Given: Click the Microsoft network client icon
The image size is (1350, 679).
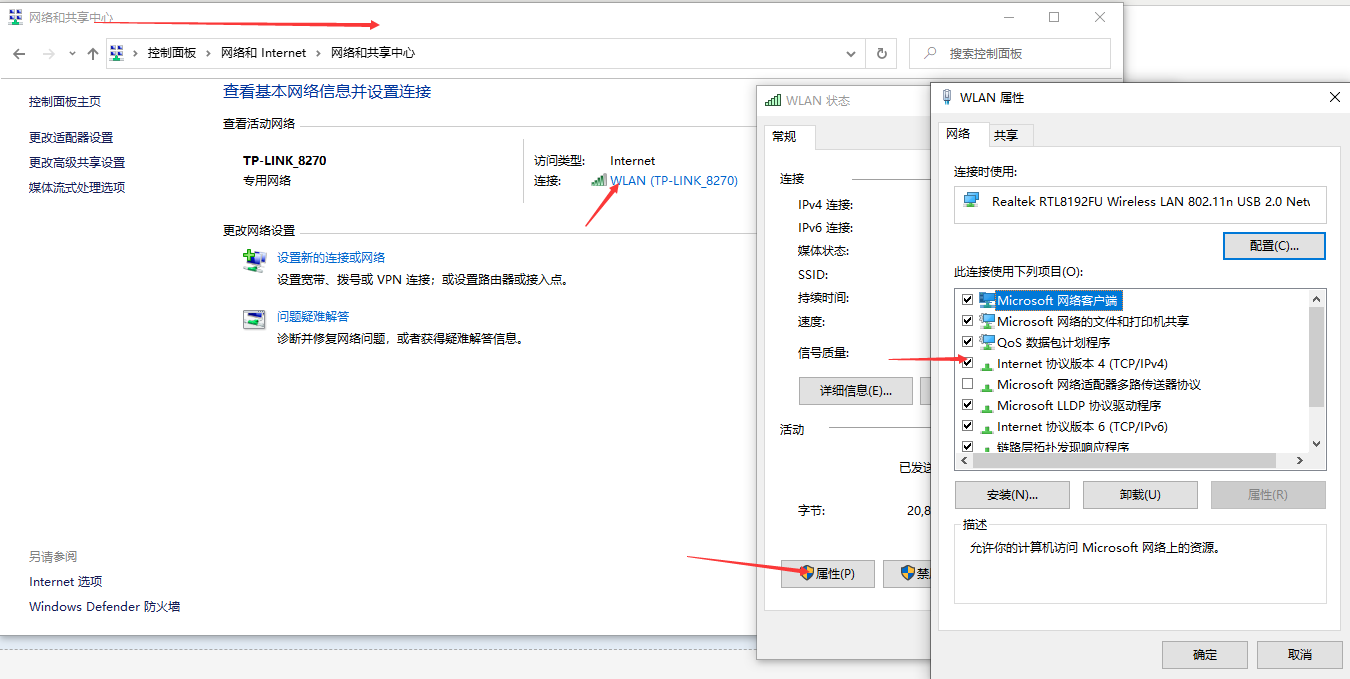Looking at the screenshot, I should (987, 300).
